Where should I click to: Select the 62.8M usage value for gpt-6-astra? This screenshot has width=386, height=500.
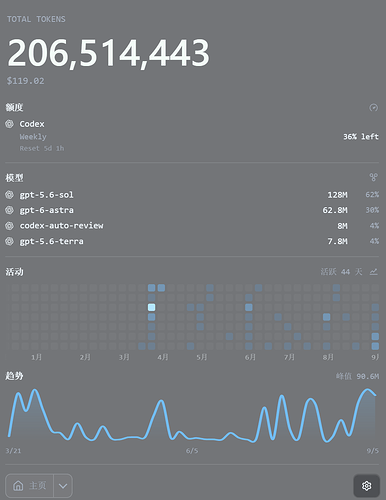click(x=335, y=210)
